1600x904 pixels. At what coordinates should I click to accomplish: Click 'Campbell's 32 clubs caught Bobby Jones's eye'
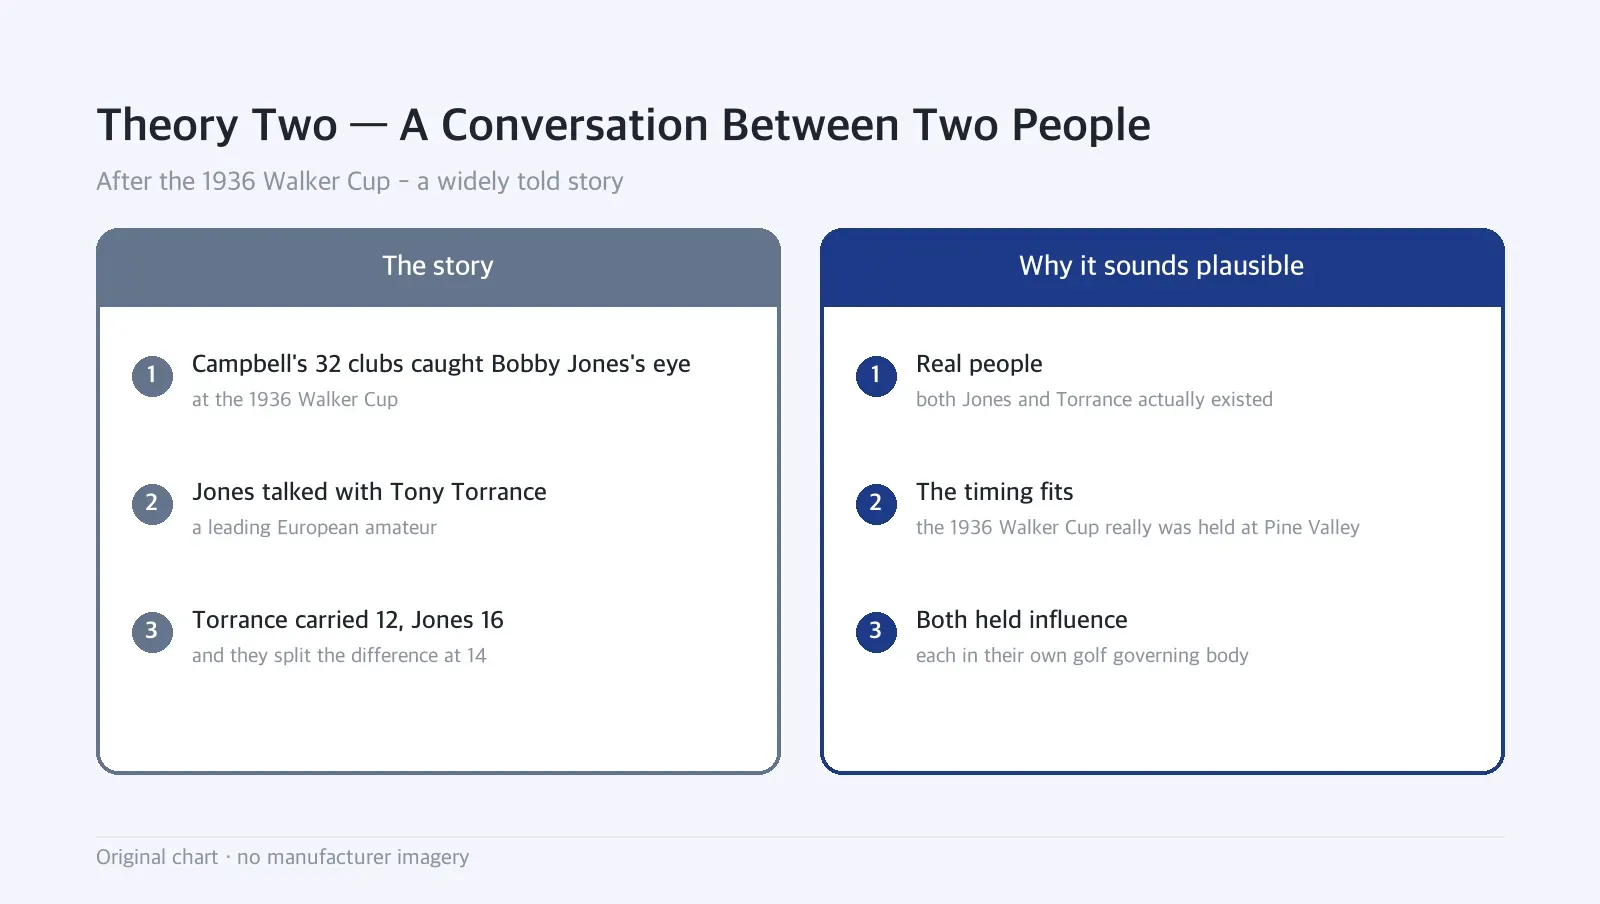tap(441, 364)
